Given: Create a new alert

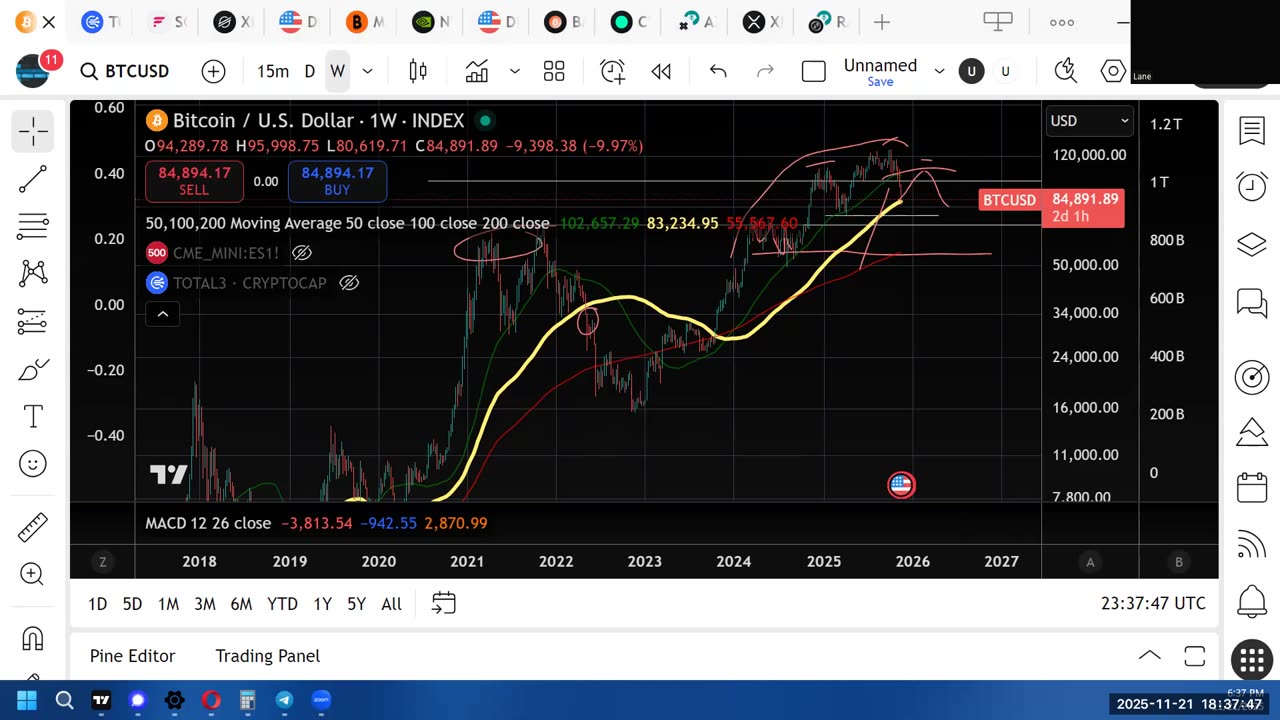Looking at the screenshot, I should point(612,71).
